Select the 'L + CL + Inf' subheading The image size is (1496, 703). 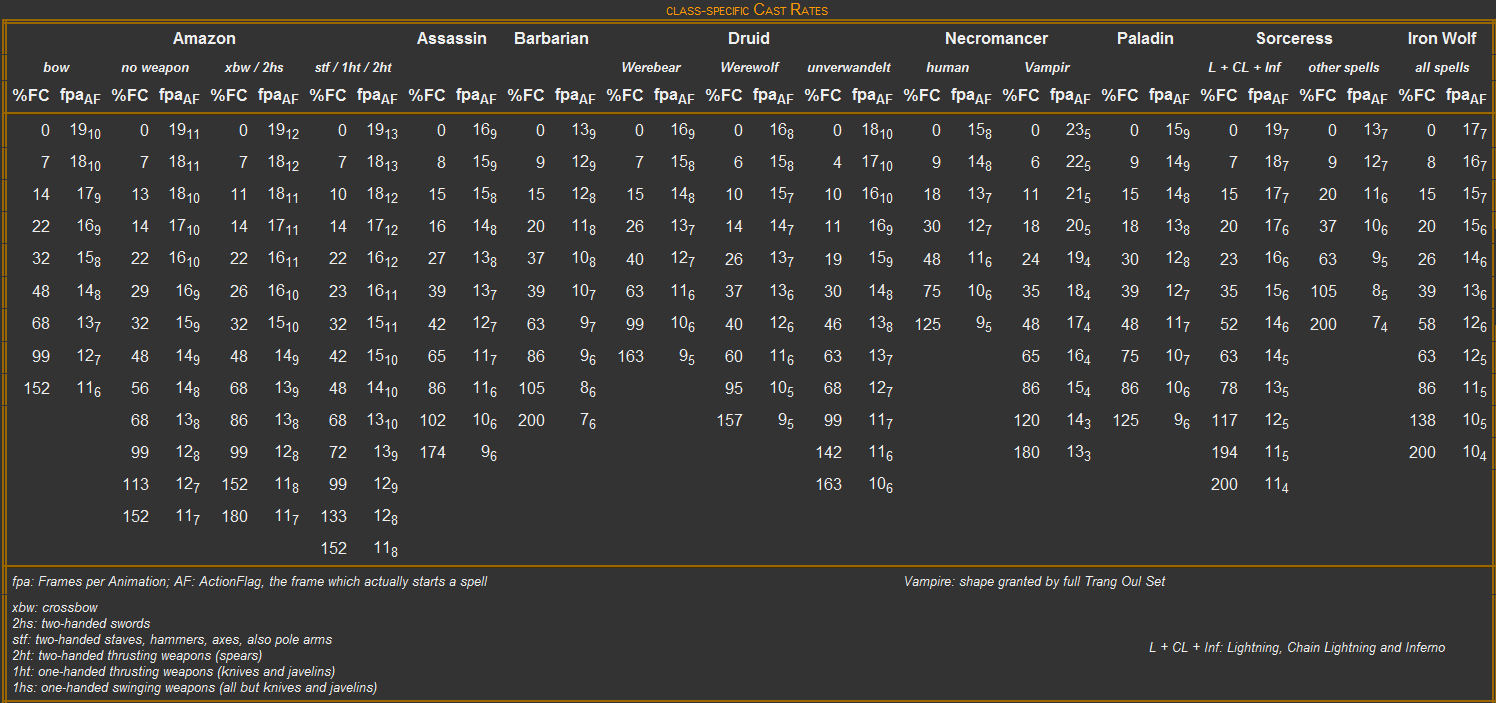coord(1245,68)
